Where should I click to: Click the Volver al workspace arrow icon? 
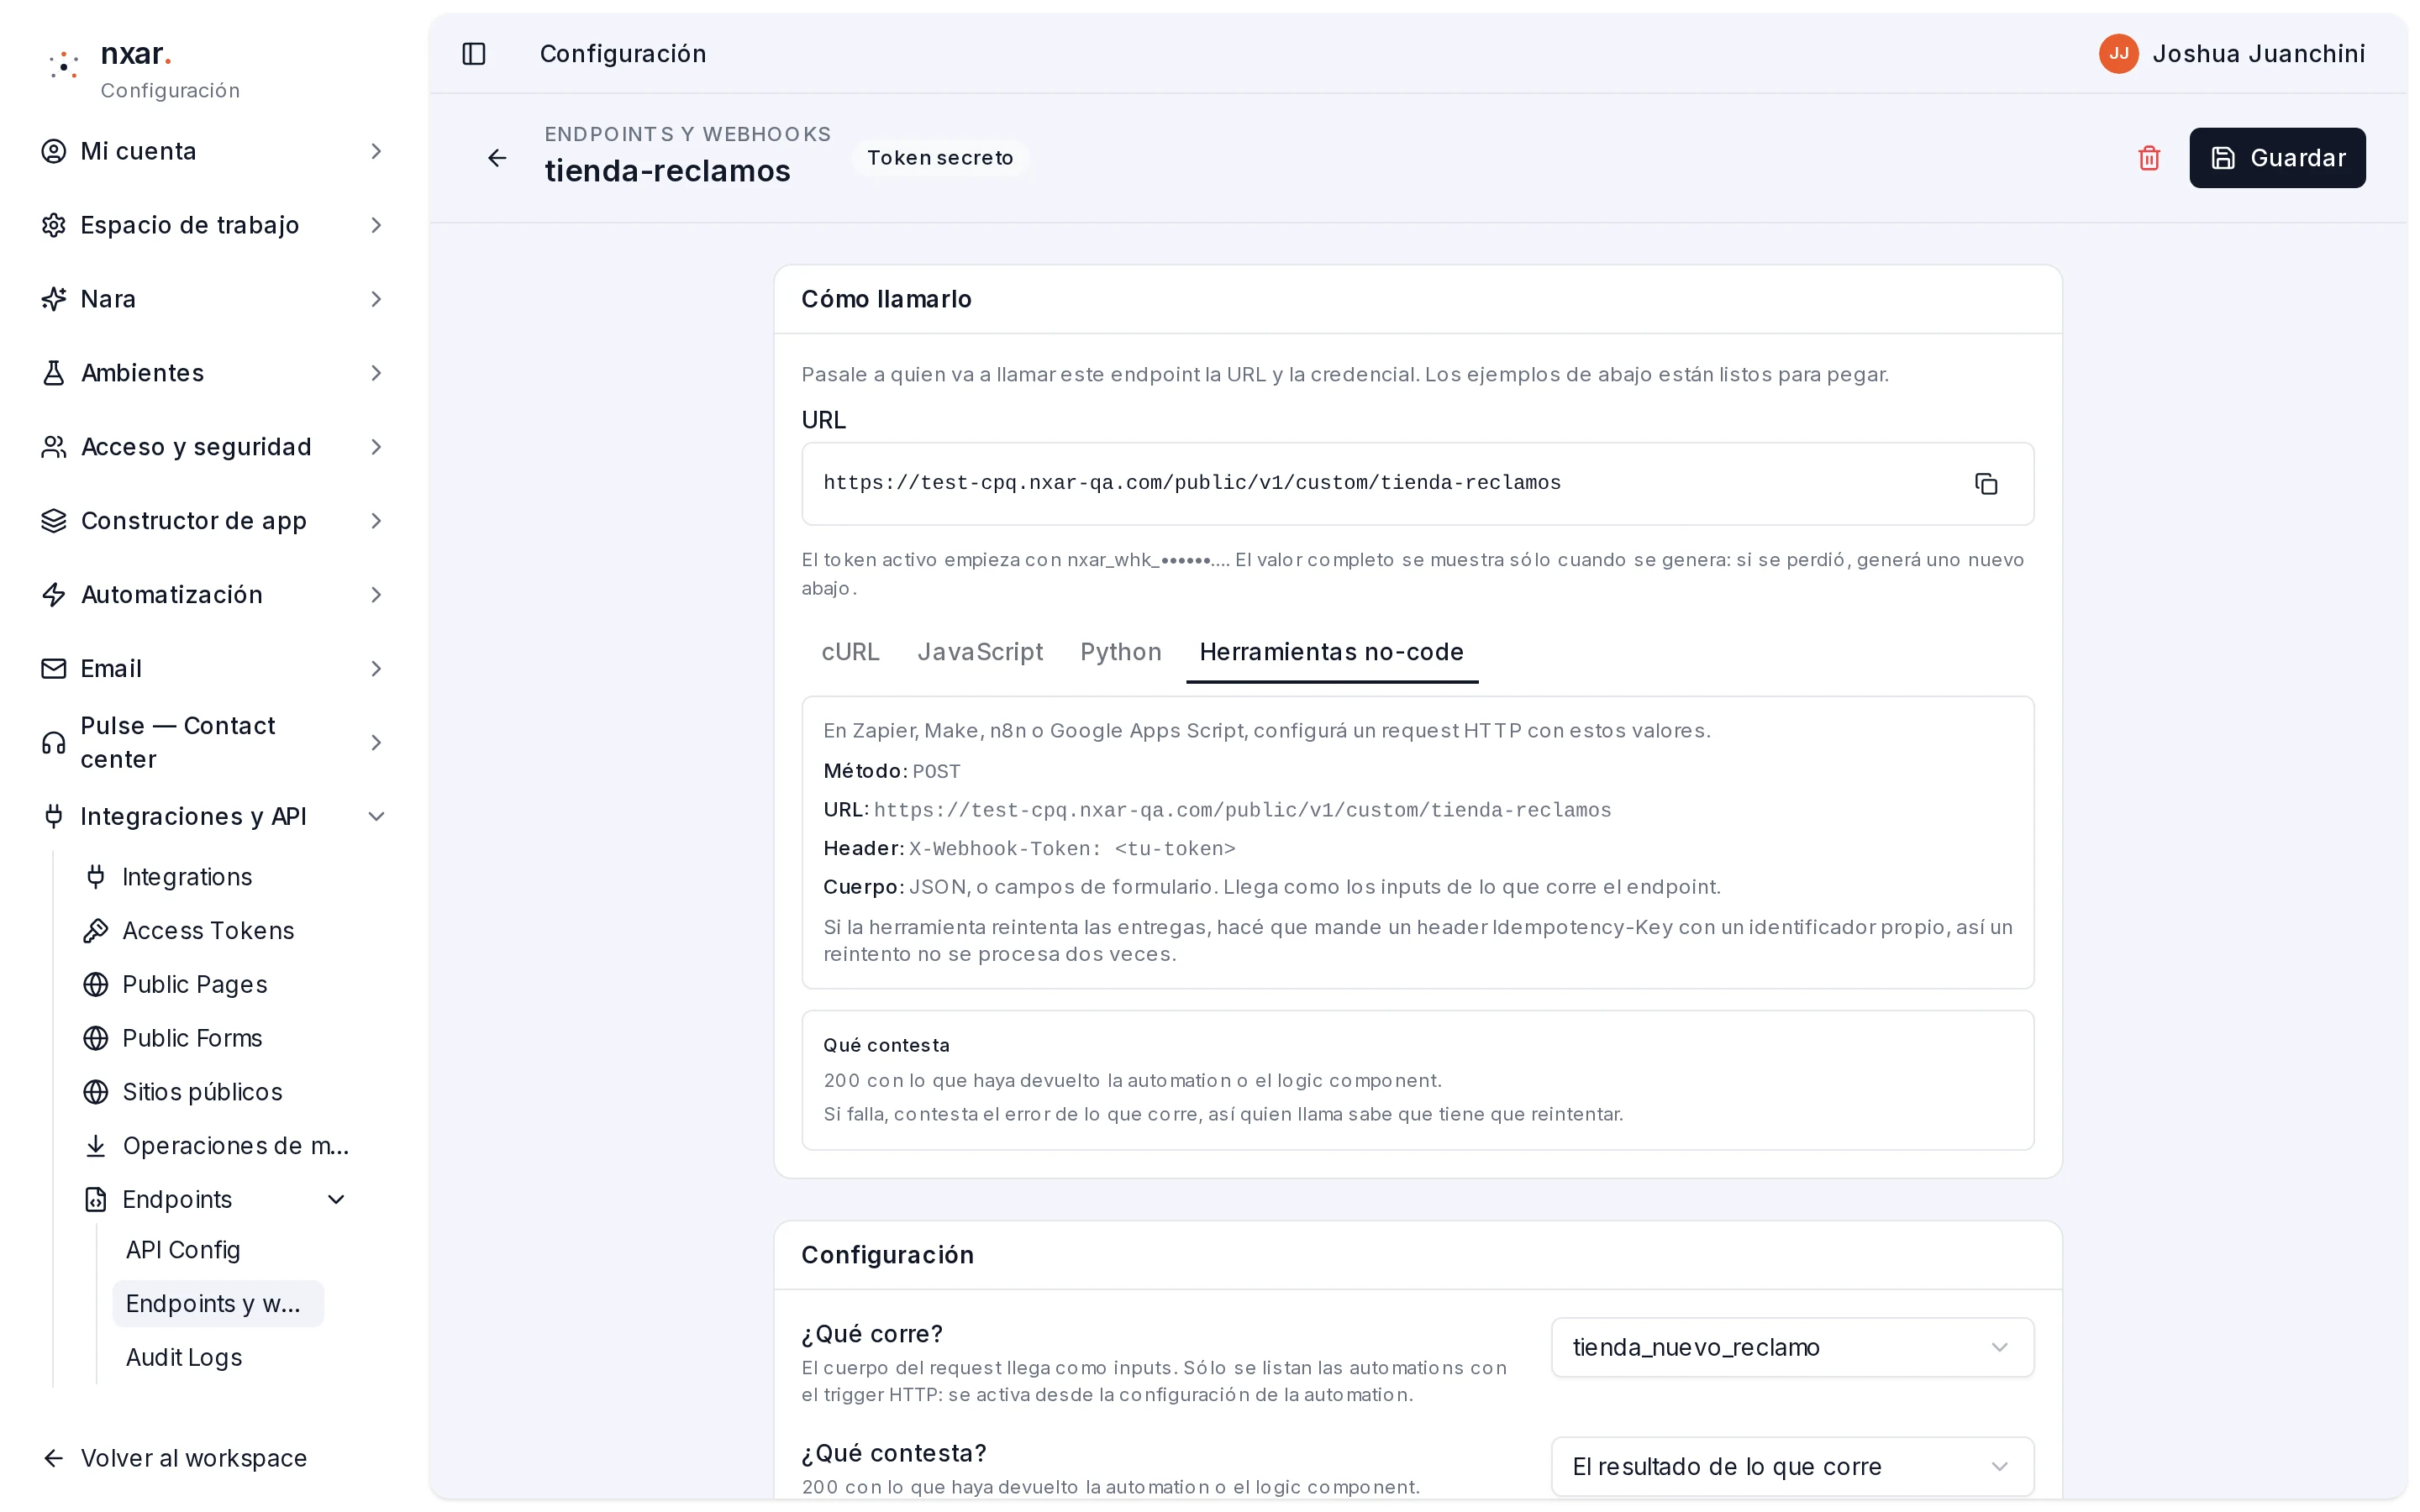coord(54,1459)
